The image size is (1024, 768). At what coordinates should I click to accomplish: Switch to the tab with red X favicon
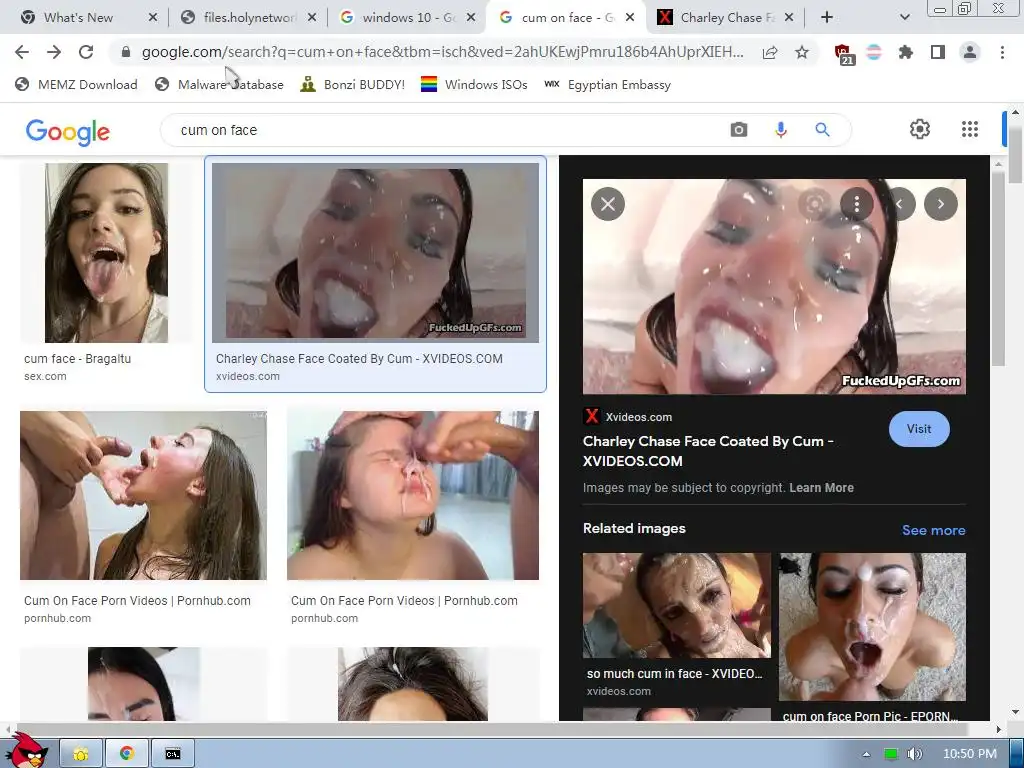(727, 18)
